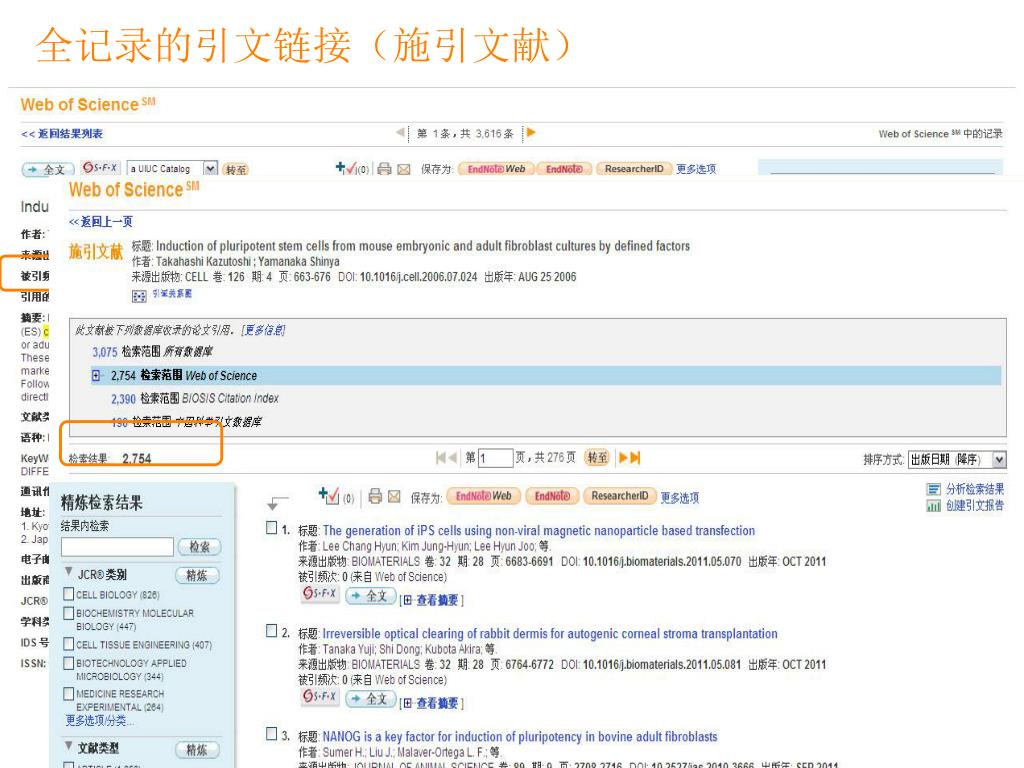Check BIOCHEMISTRY MOLECULAR BIOLOGY filter
Screen dimensions: 1024x768
[69, 613]
